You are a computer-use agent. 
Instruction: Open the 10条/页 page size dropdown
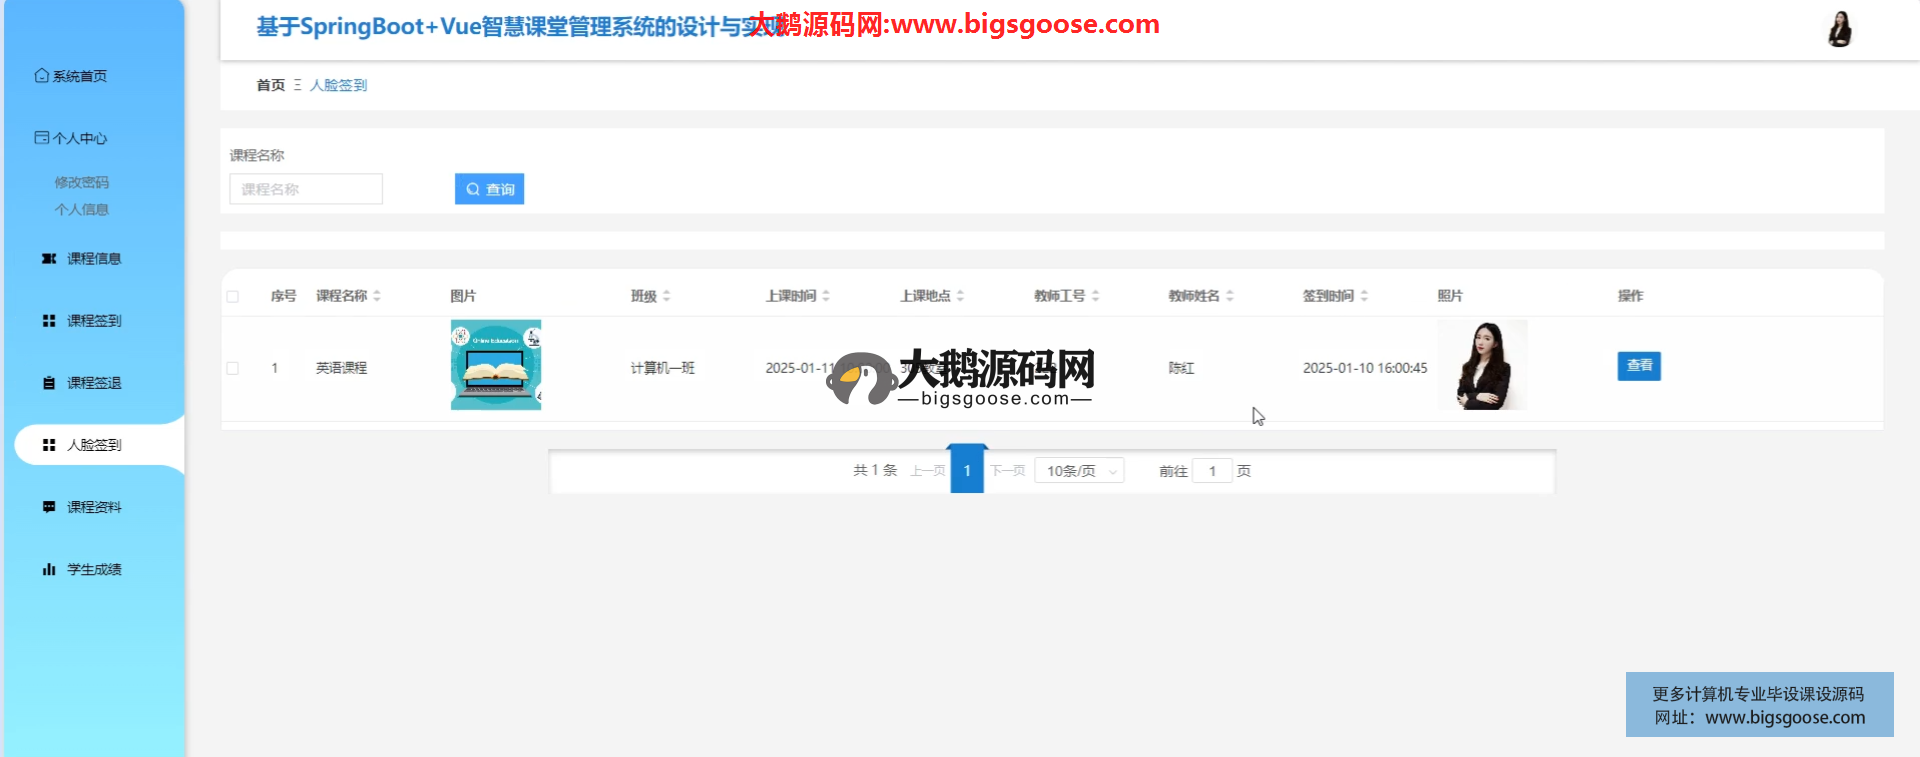pyautogui.click(x=1080, y=471)
